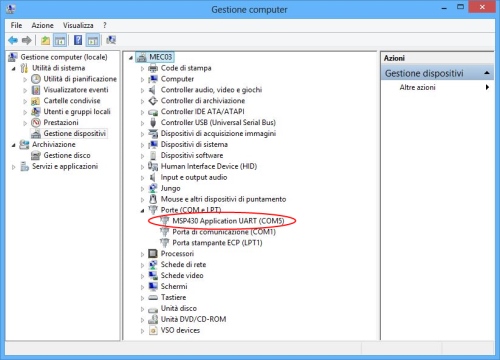Expand the Dispositivi di sistema node
The width and height of the screenshot is (500, 360).
click(142, 145)
